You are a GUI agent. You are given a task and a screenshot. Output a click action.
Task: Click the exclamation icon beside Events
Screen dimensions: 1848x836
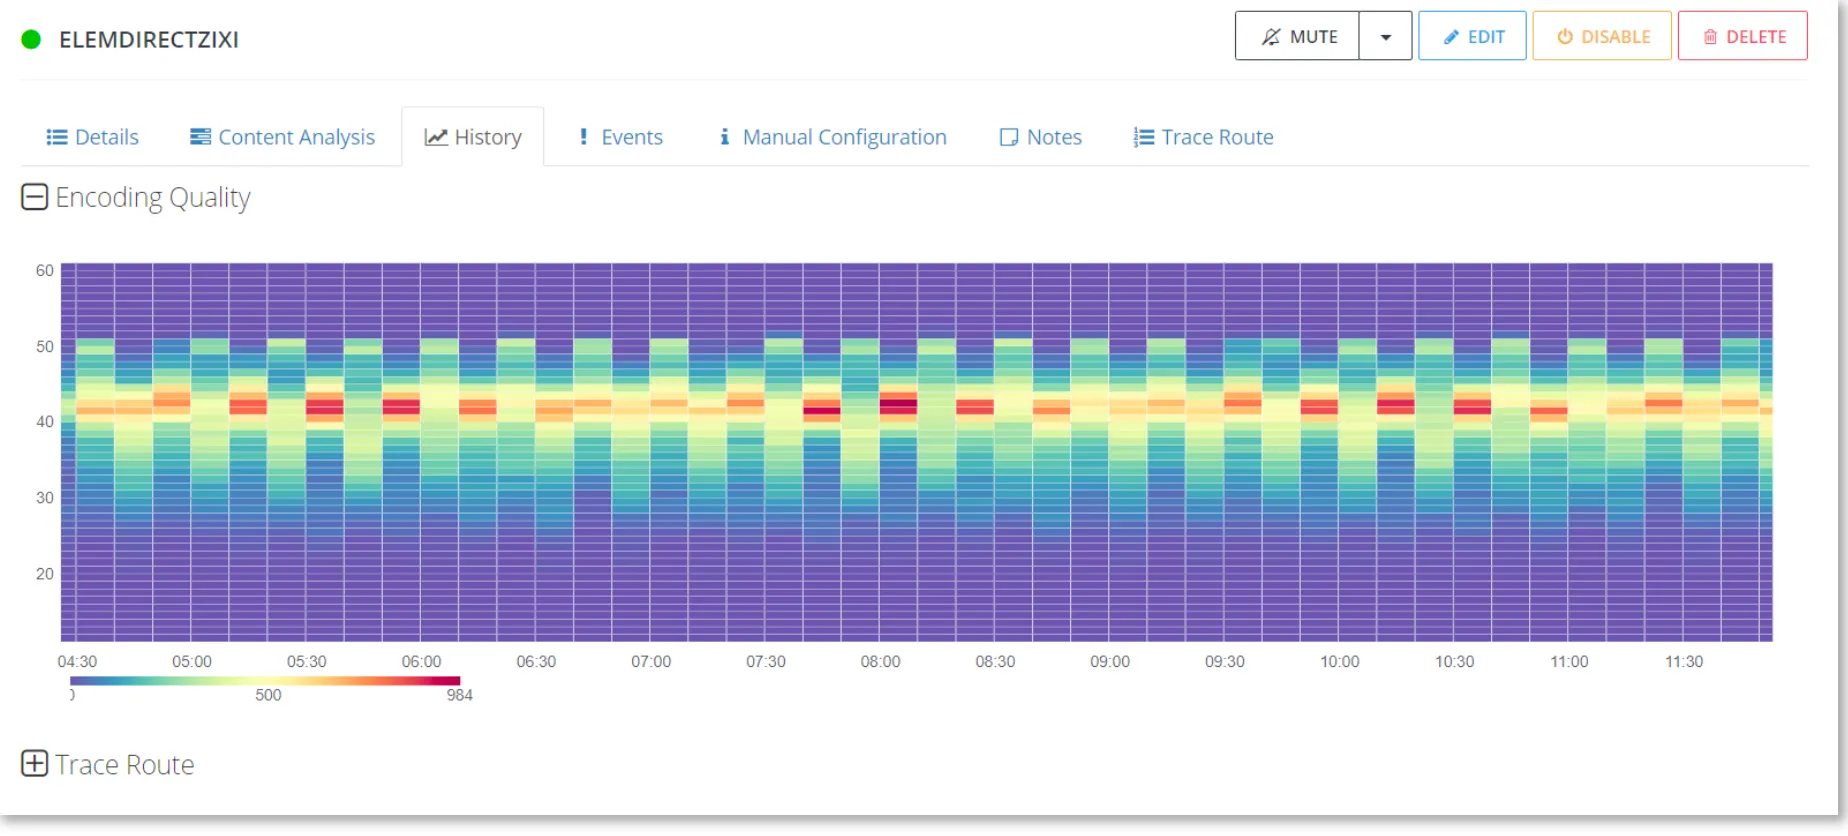pyautogui.click(x=584, y=137)
